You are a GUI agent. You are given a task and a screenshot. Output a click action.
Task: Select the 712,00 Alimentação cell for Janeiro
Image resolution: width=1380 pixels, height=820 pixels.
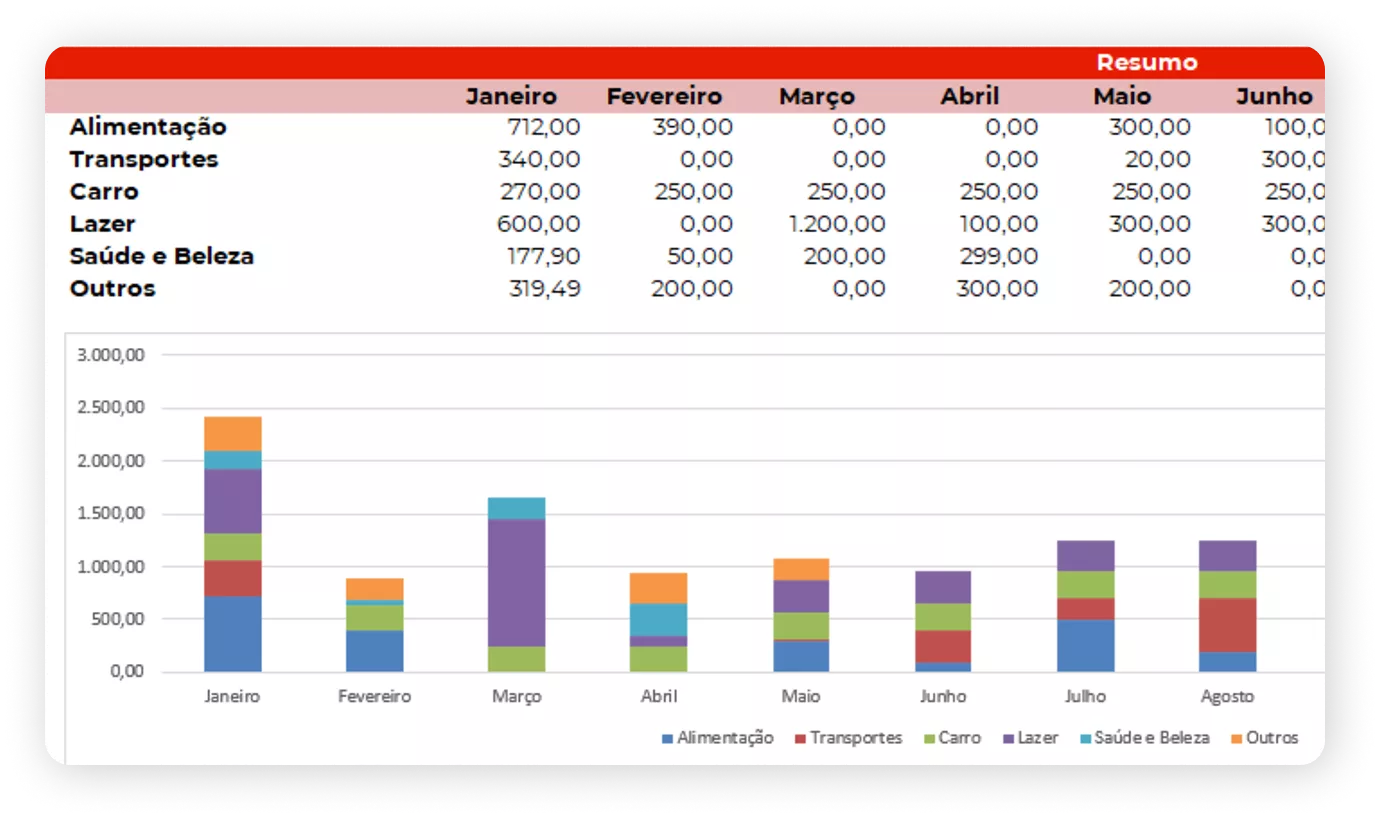click(x=542, y=127)
